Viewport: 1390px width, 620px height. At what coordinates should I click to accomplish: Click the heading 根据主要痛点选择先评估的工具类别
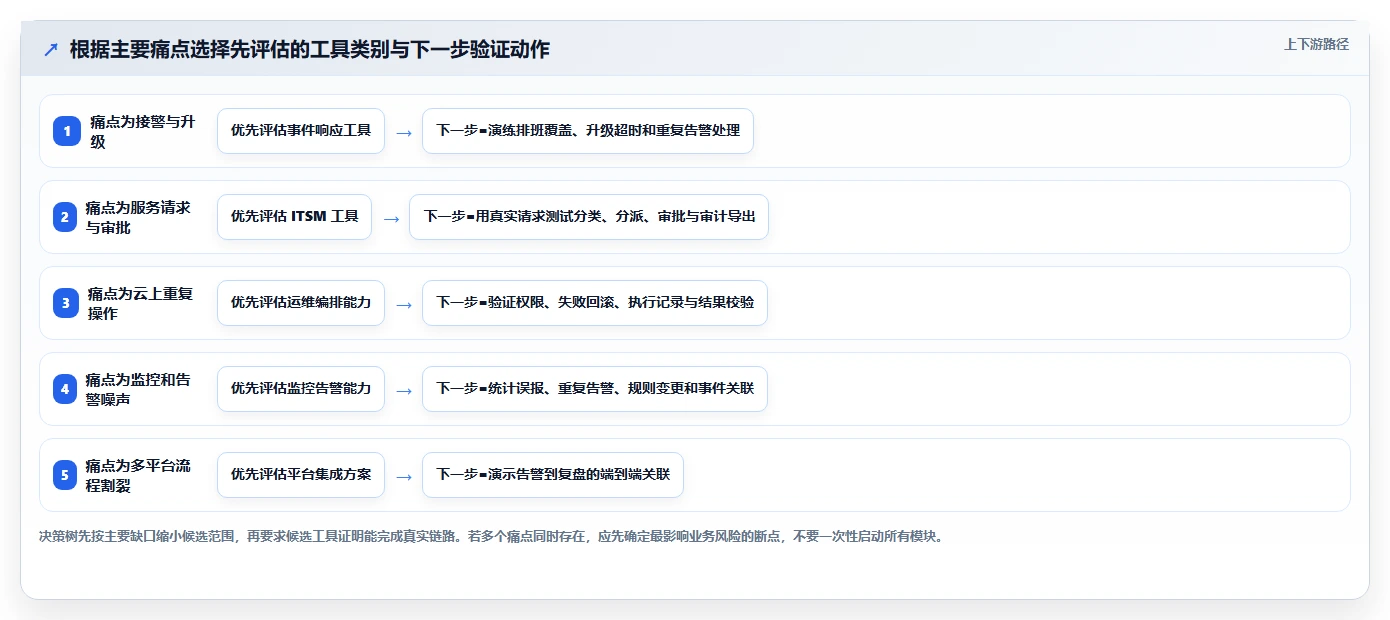point(310,49)
